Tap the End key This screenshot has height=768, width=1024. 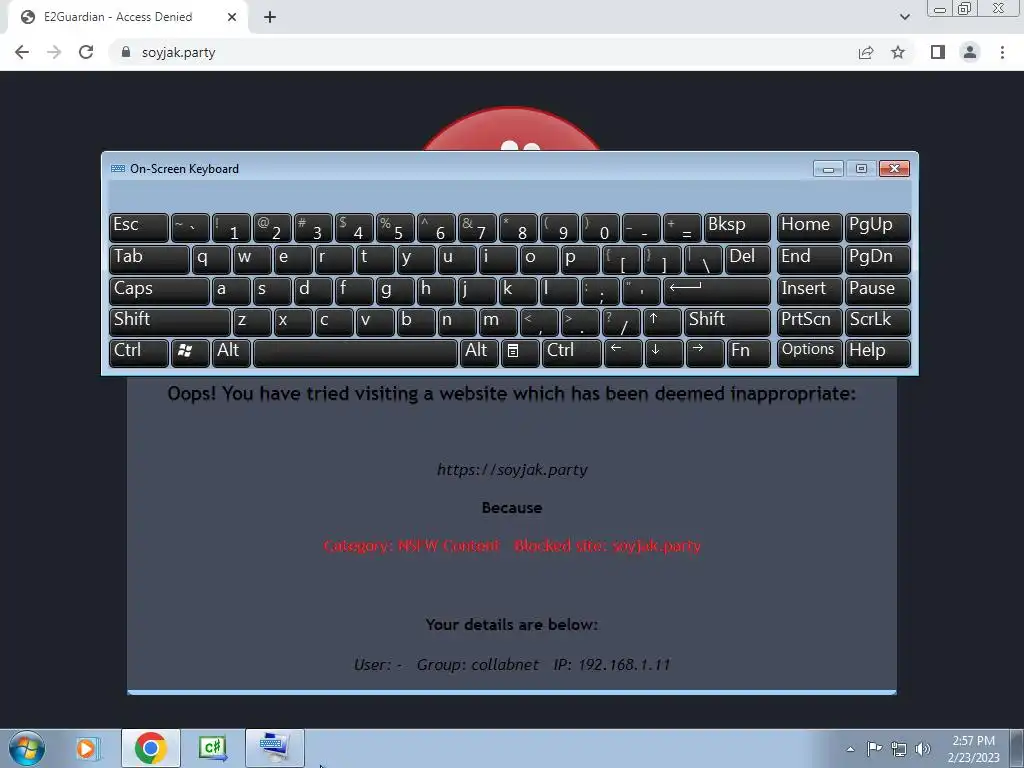coord(809,259)
